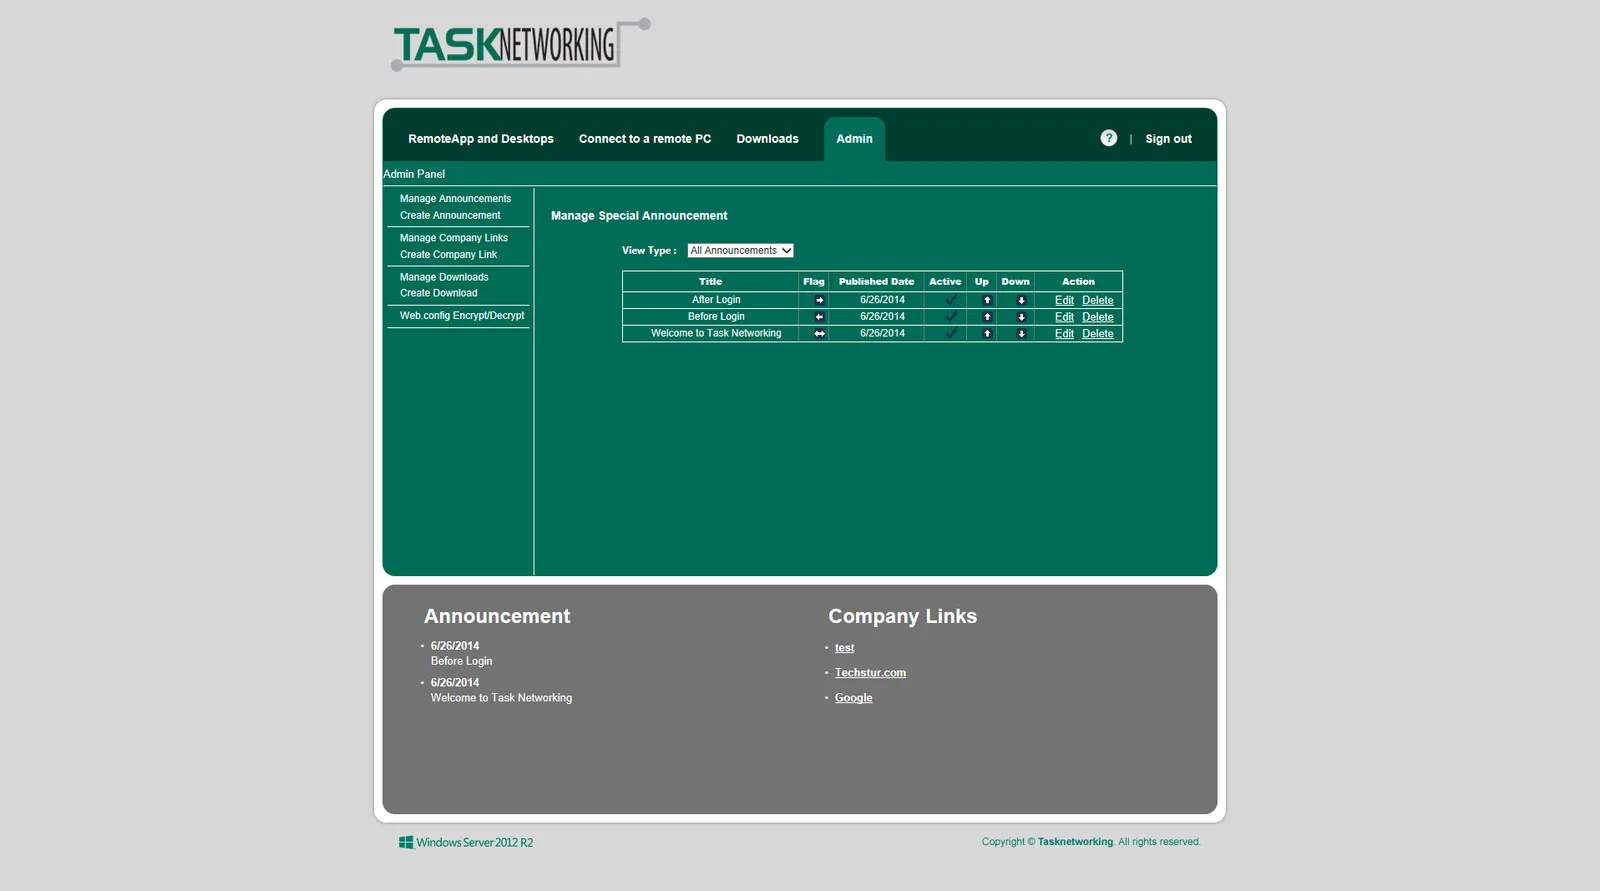This screenshot has width=1600, height=891.
Task: Edit the Before Login announcement
Action: [x=1064, y=317]
